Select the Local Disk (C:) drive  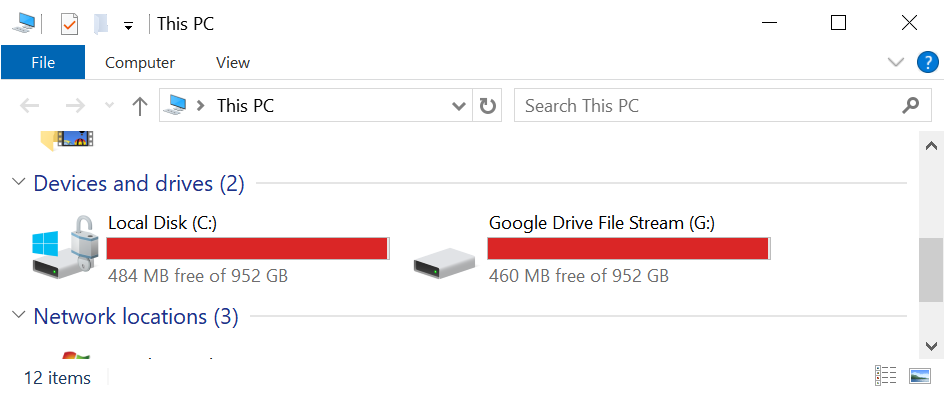pos(211,248)
